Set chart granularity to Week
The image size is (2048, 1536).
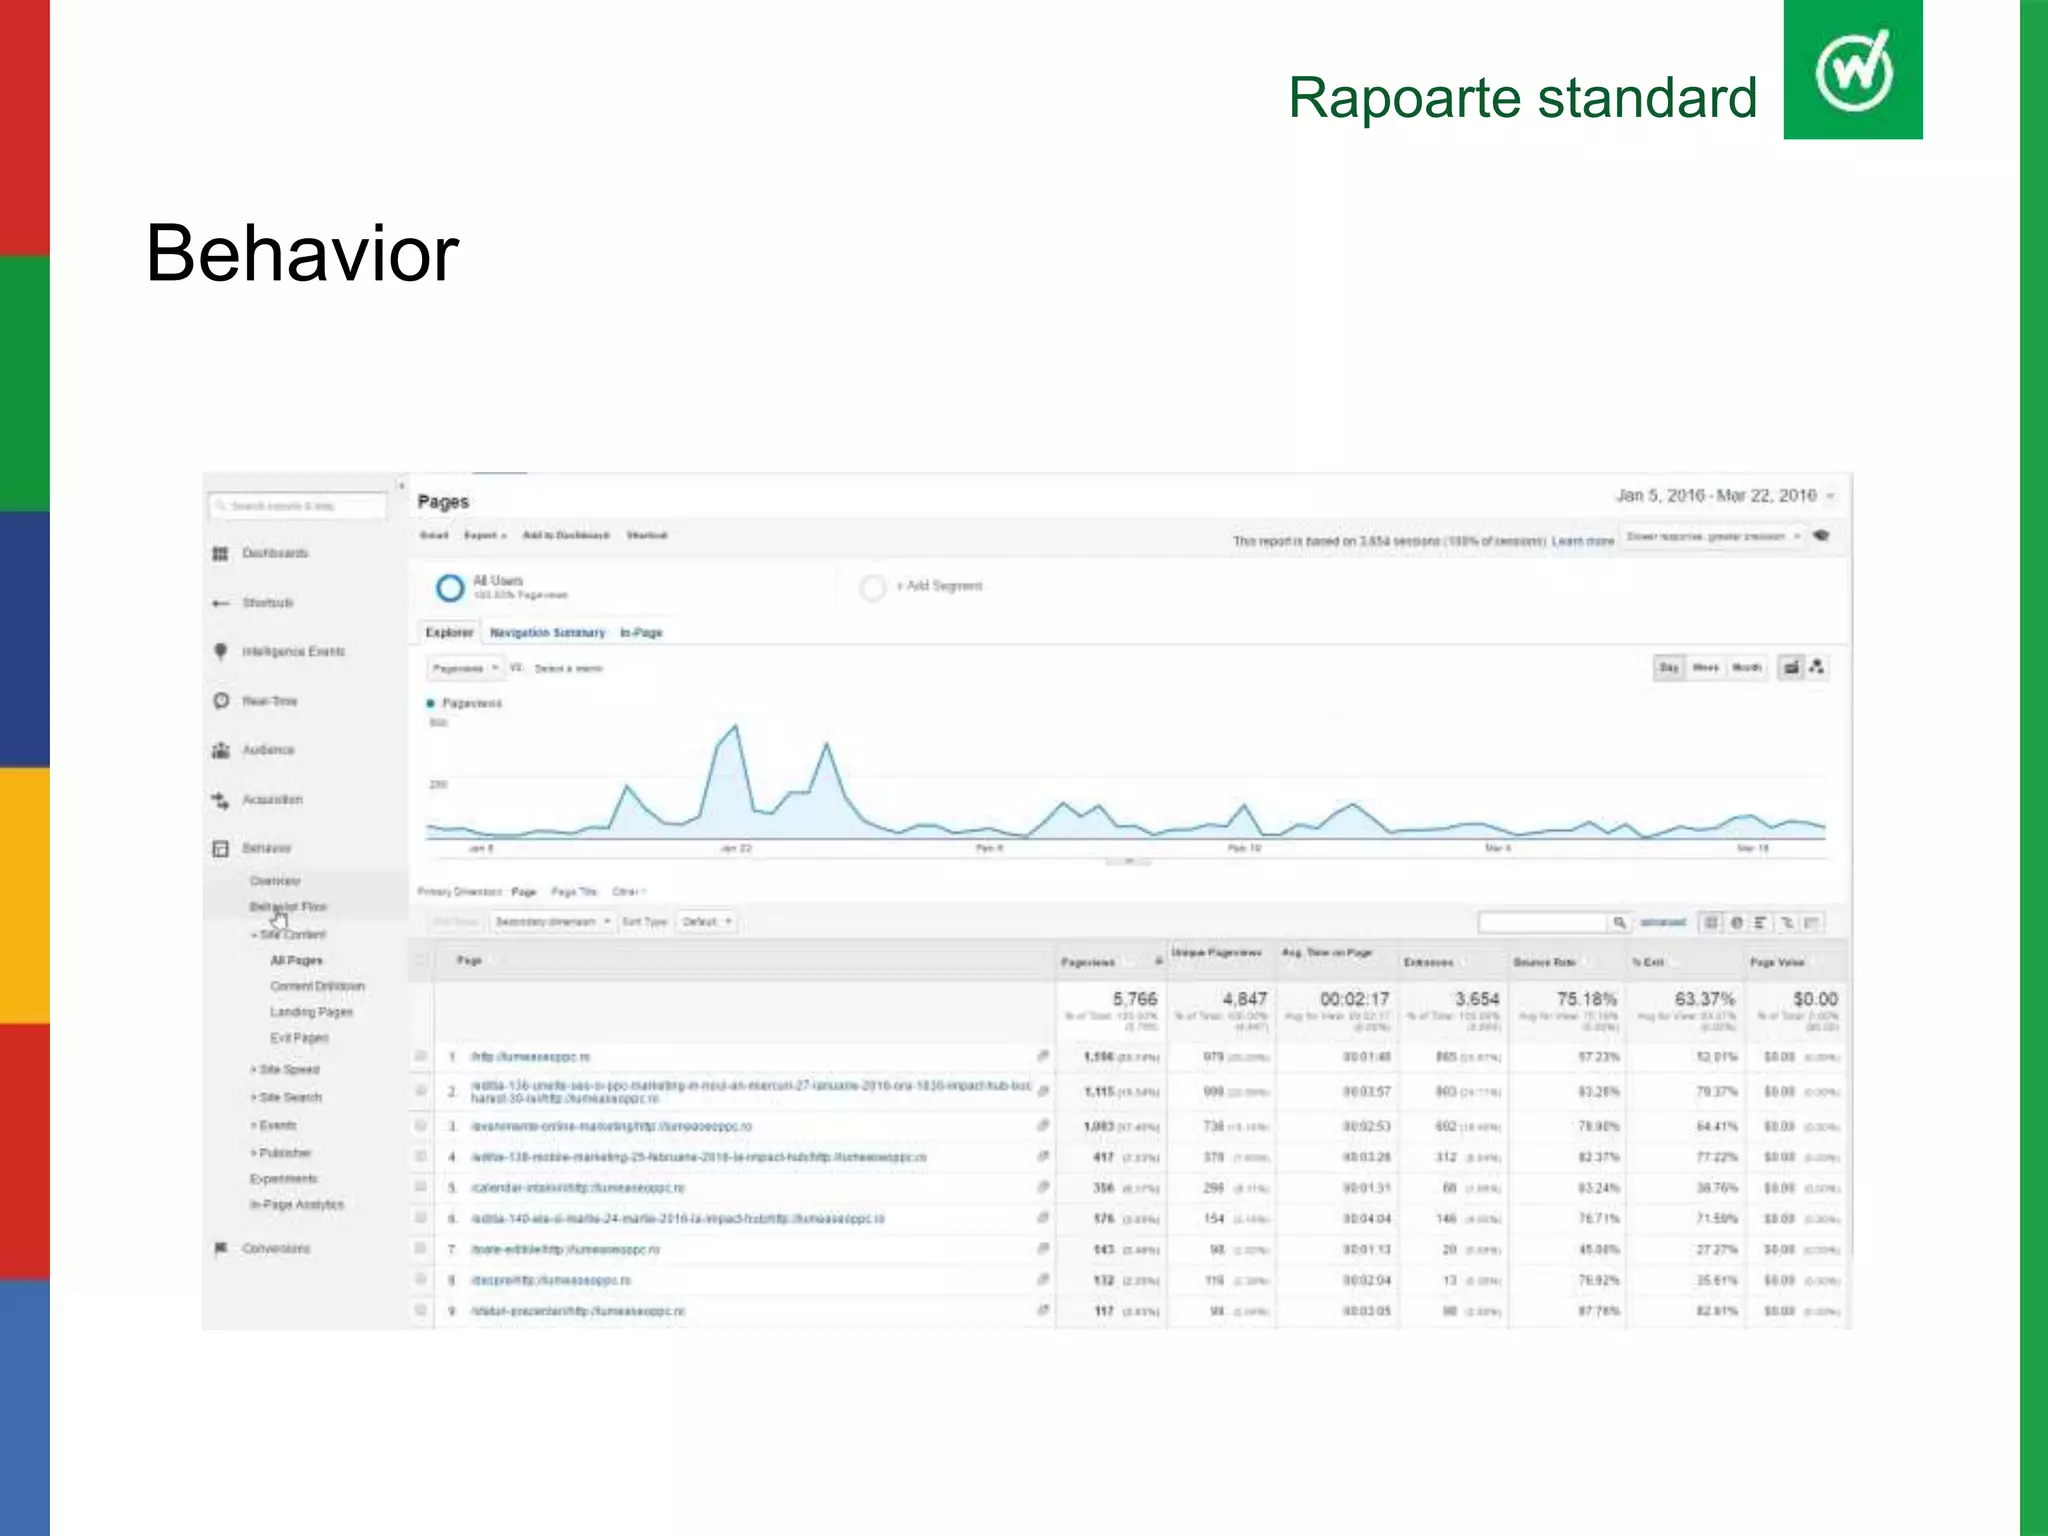tap(1706, 667)
